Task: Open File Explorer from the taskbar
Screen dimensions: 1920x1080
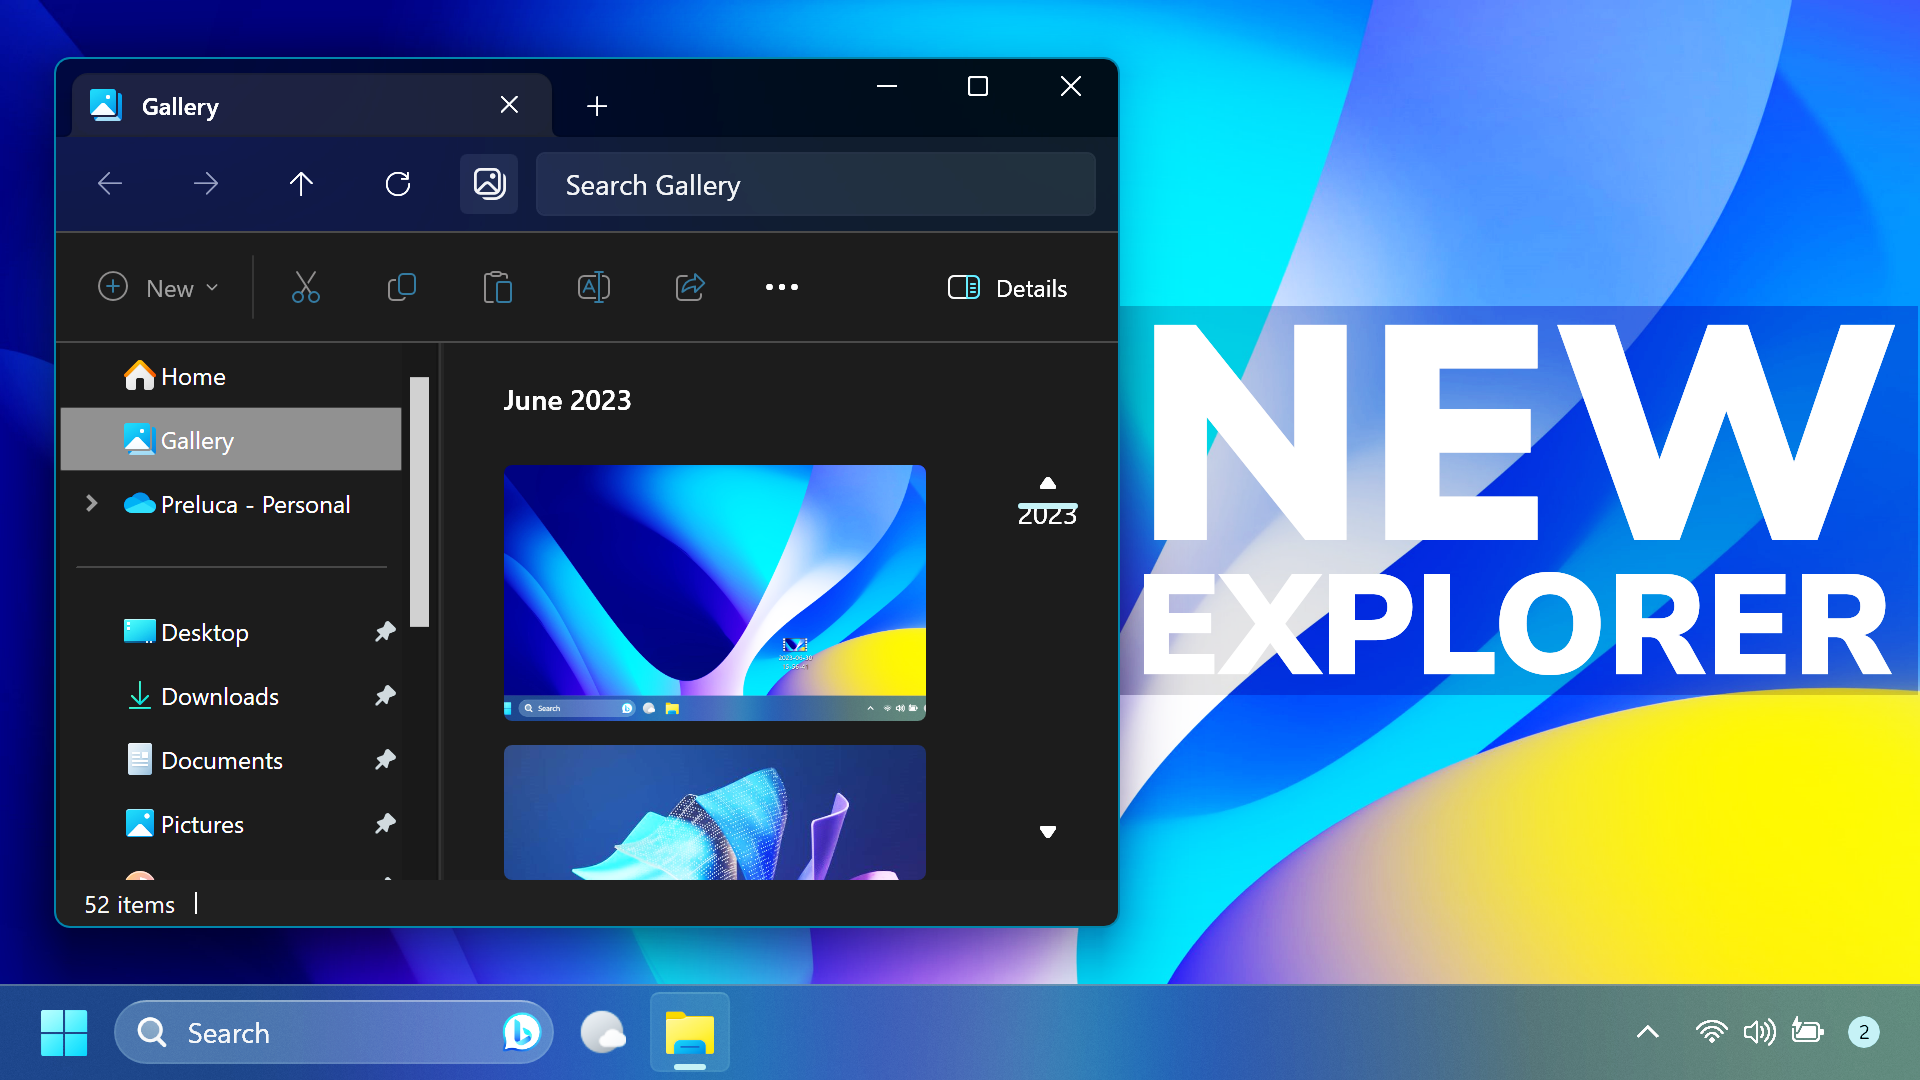Action: pyautogui.click(x=690, y=1032)
